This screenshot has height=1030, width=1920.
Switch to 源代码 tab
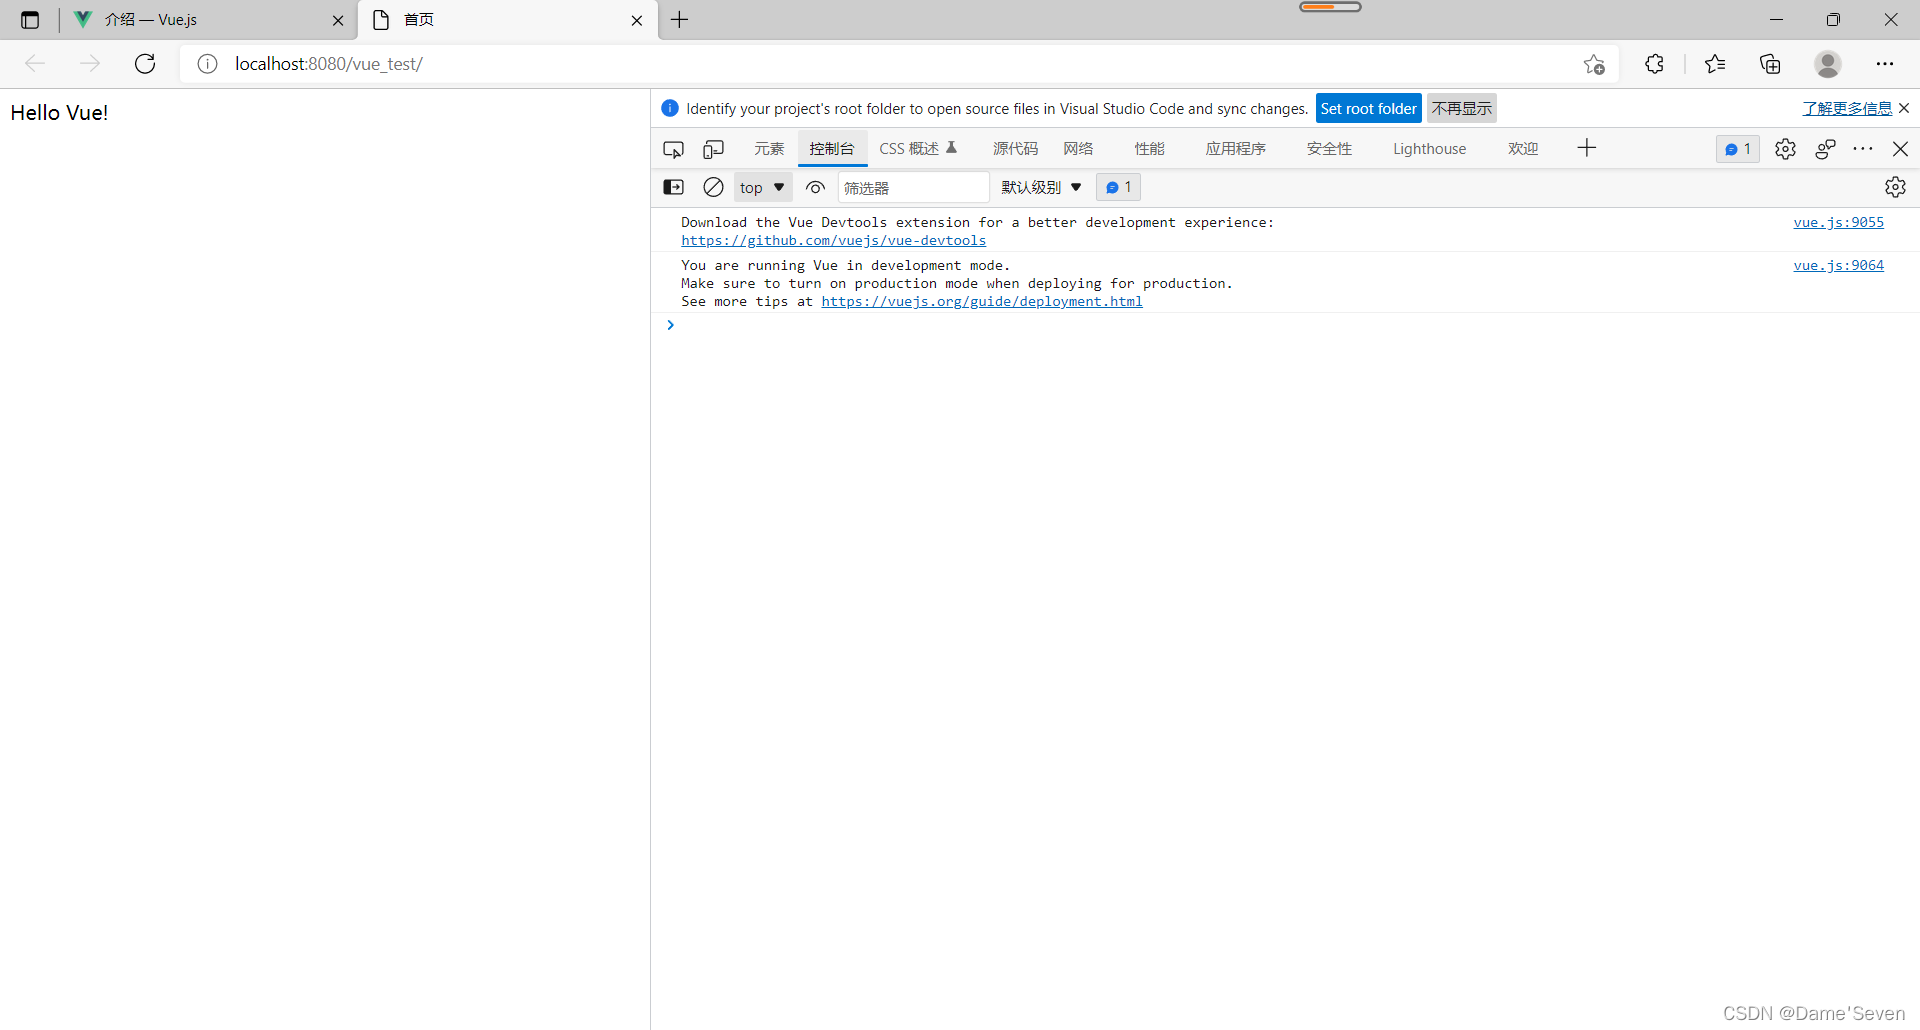[x=1015, y=149]
